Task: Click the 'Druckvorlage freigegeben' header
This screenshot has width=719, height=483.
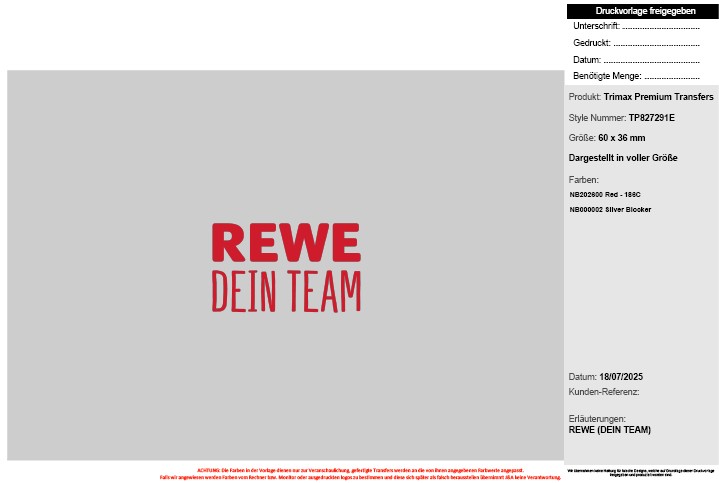Action: [642, 11]
